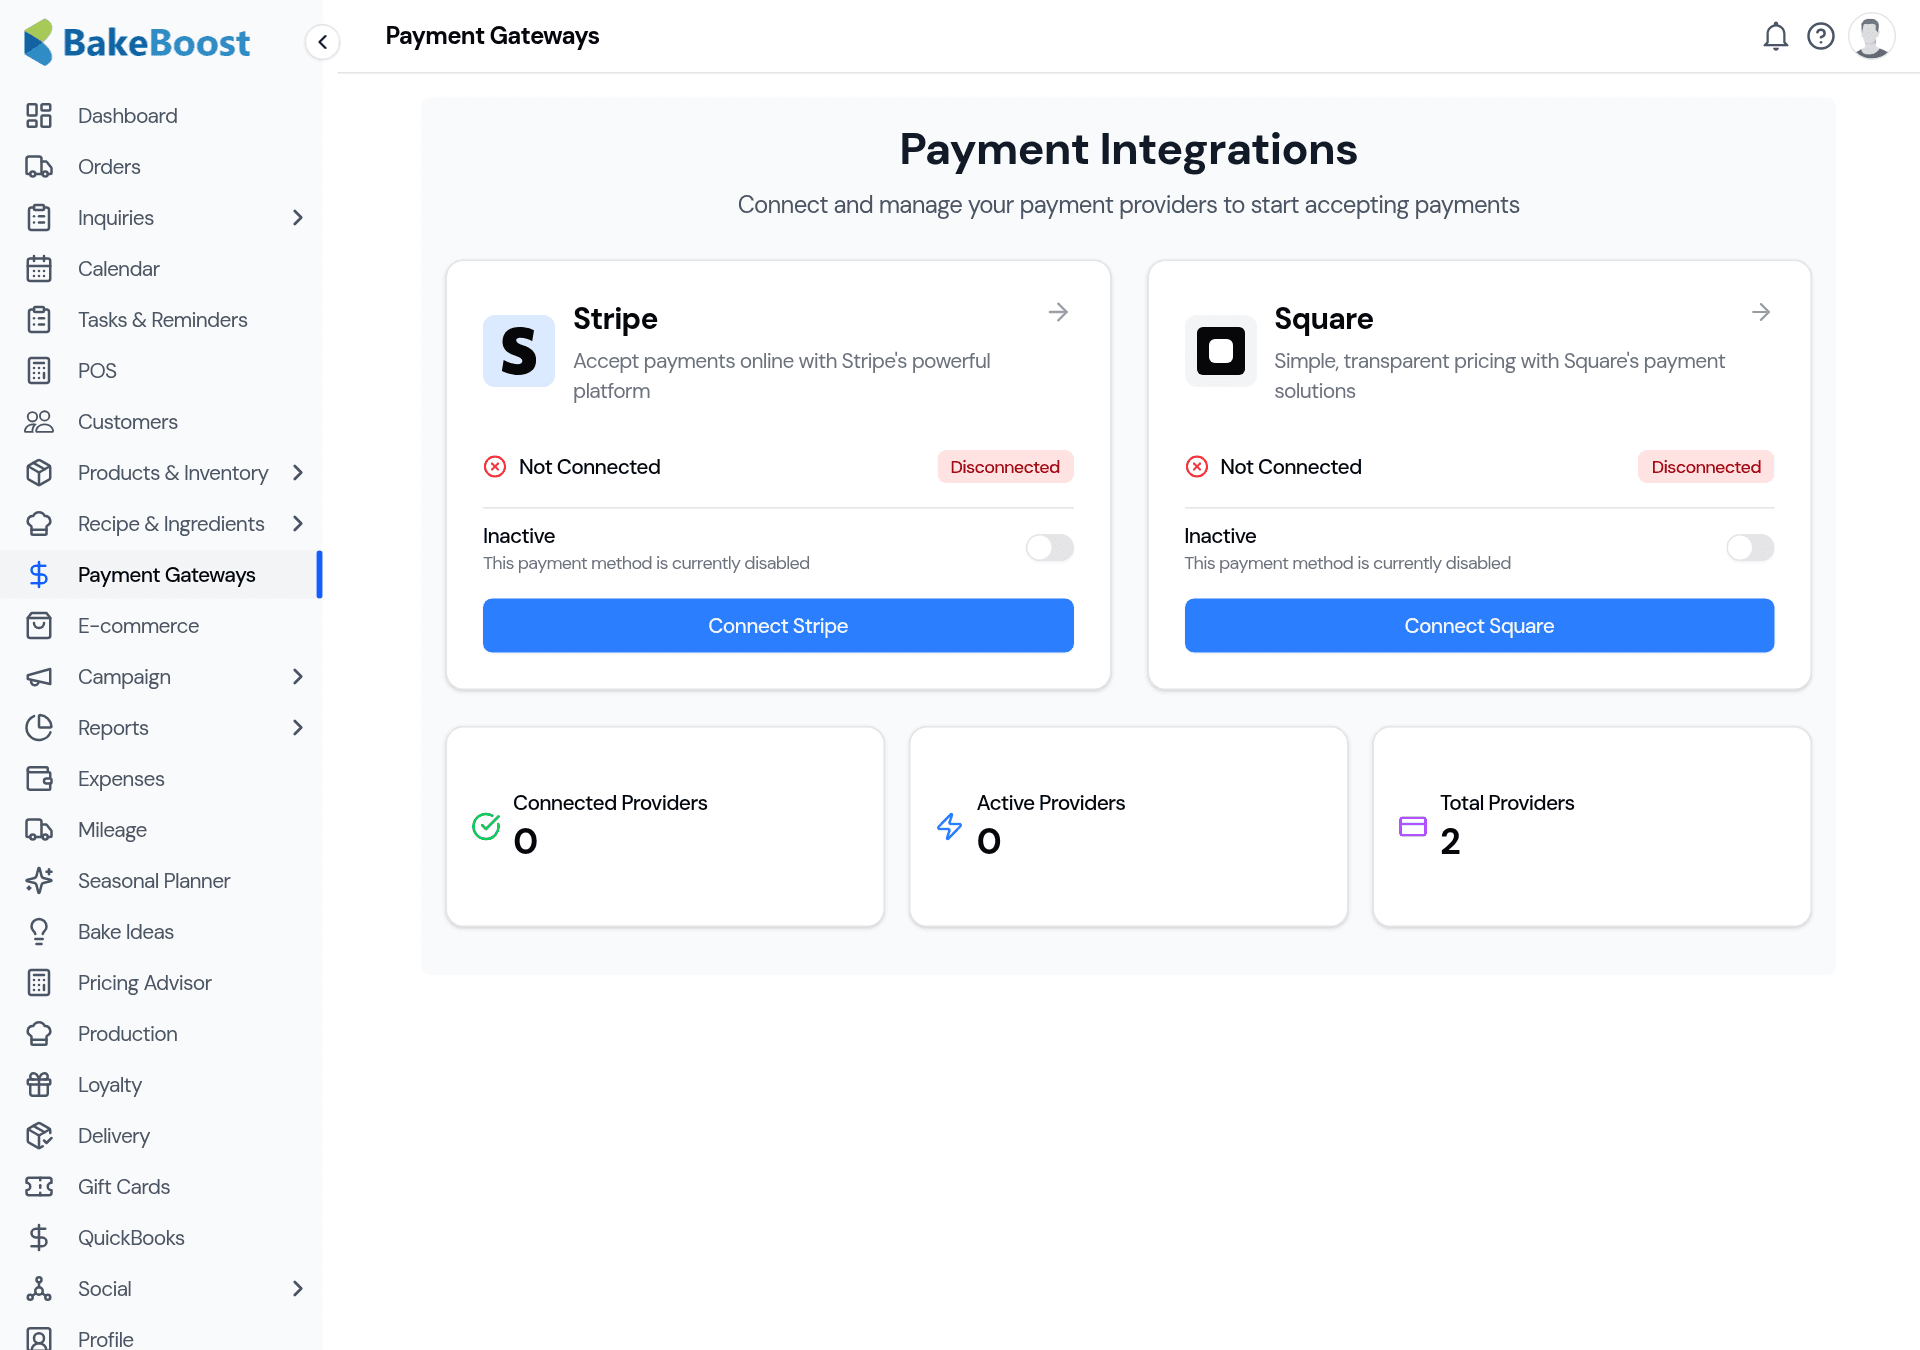Click the E-commerce shopping bag icon
The height and width of the screenshot is (1350, 1920).
point(39,626)
